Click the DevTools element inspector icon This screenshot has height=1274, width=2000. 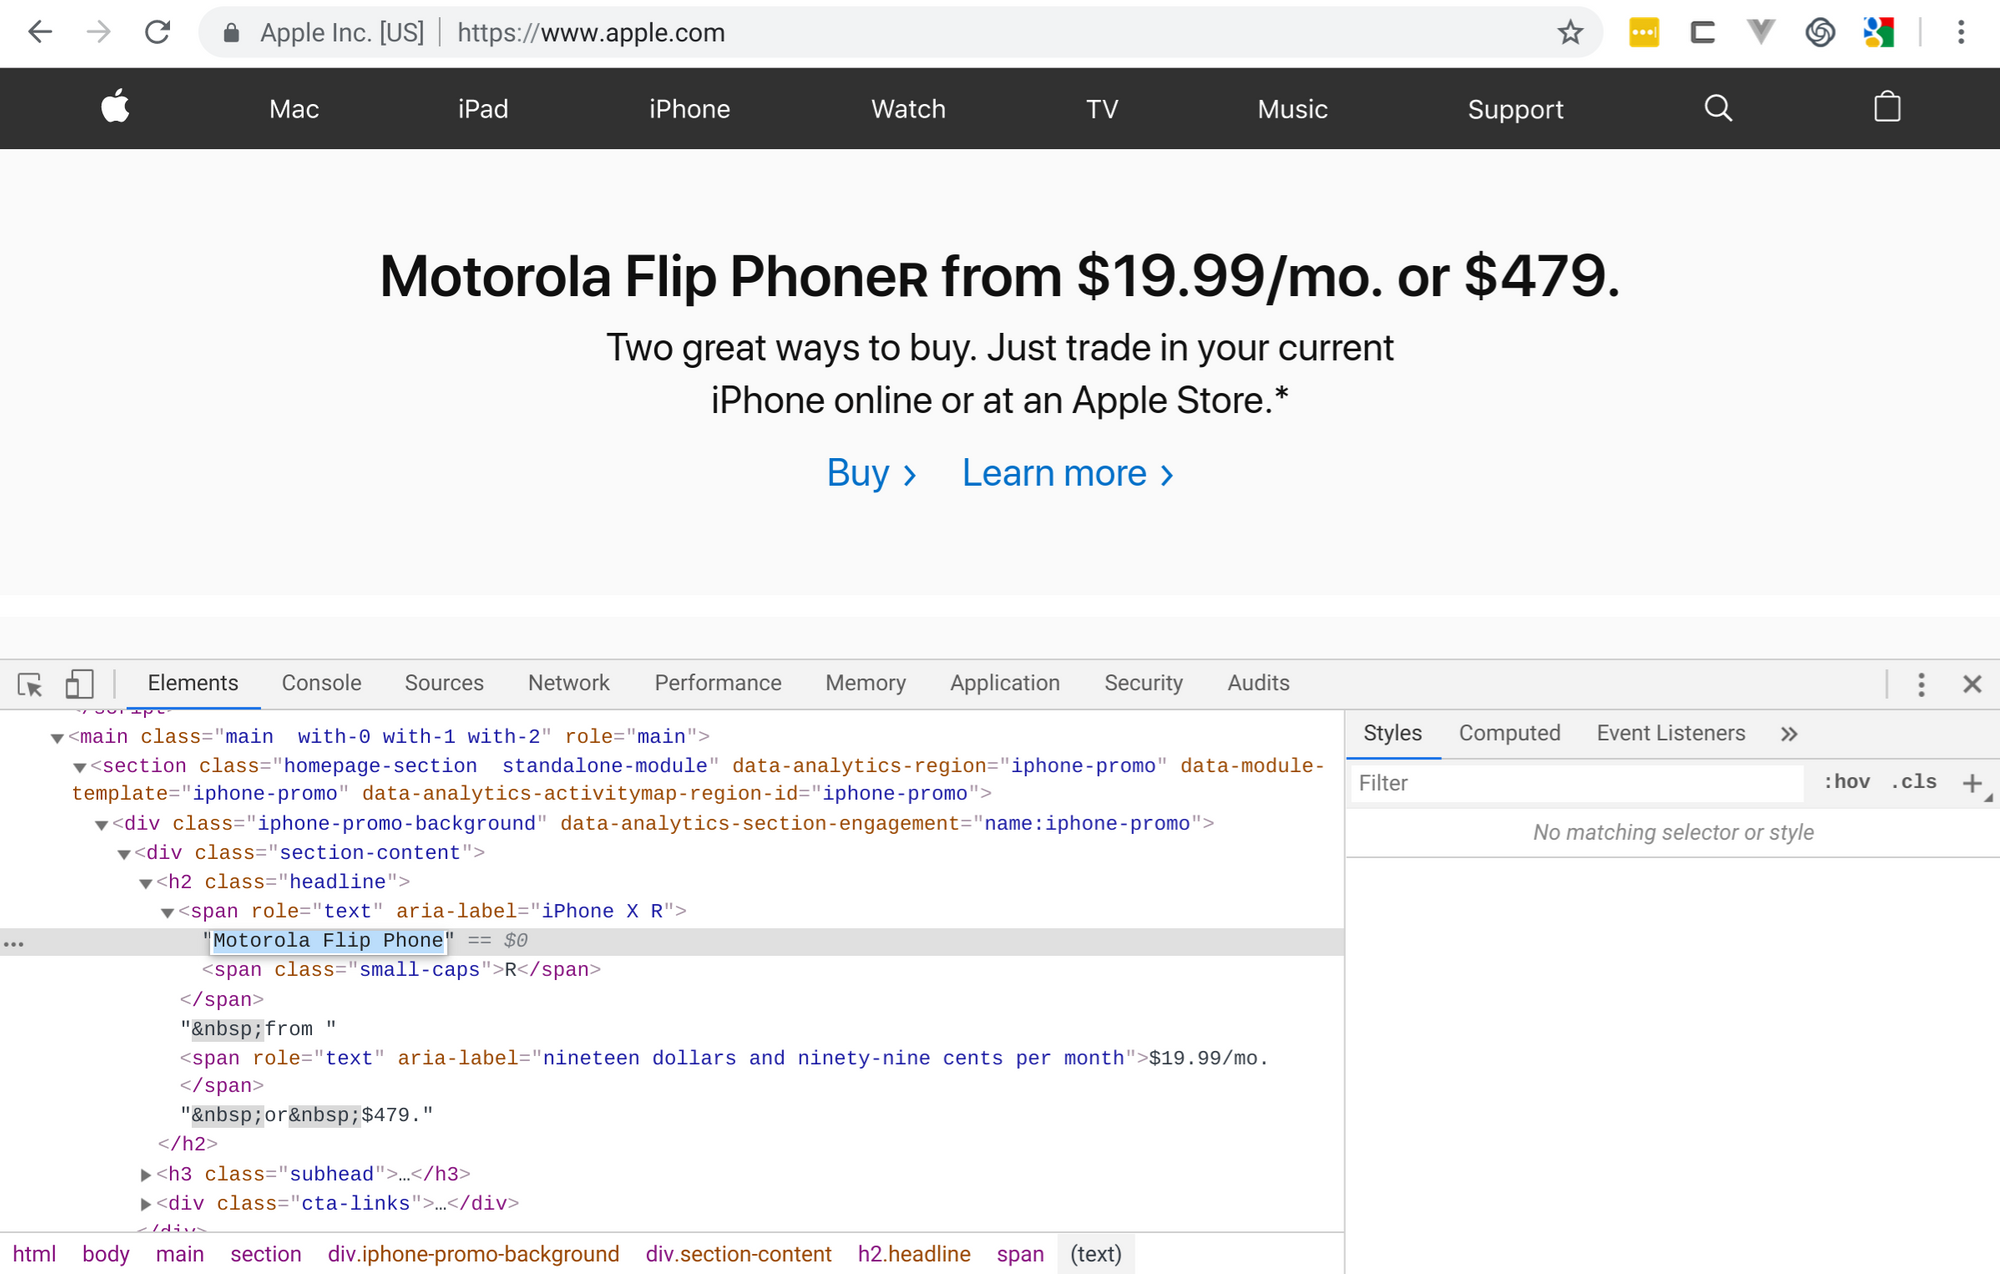(x=28, y=682)
